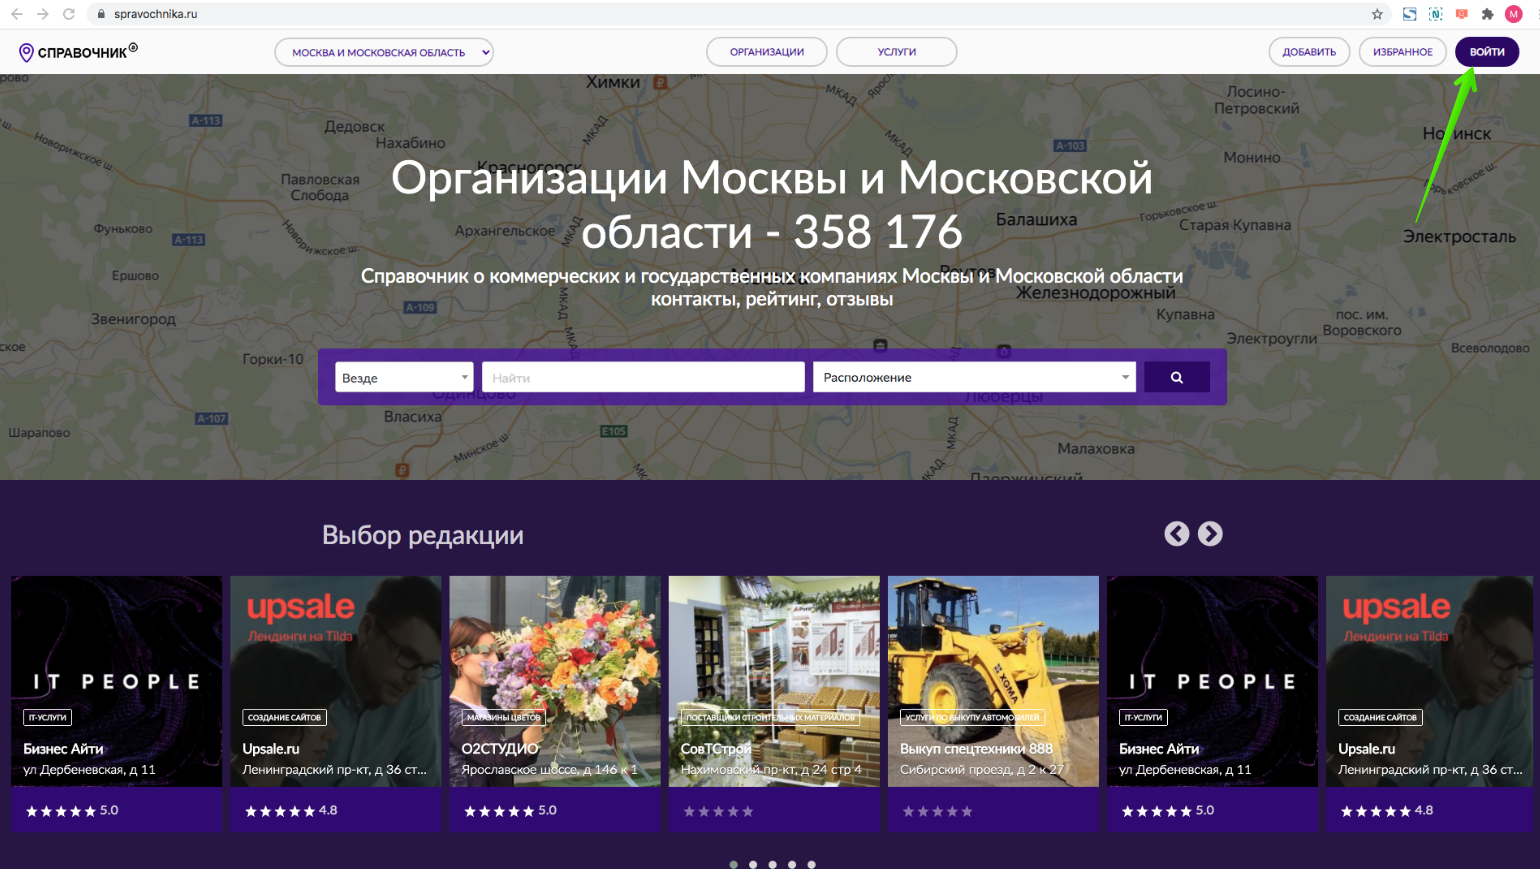
Task: Bookmark this page with the star icon
Action: [1377, 14]
